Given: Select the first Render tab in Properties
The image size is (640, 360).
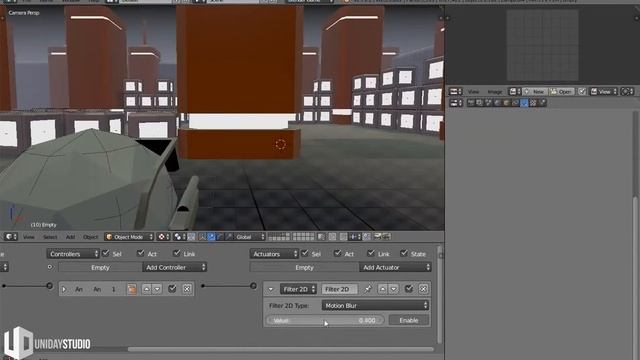Looking at the screenshot, I should (x=471, y=103).
